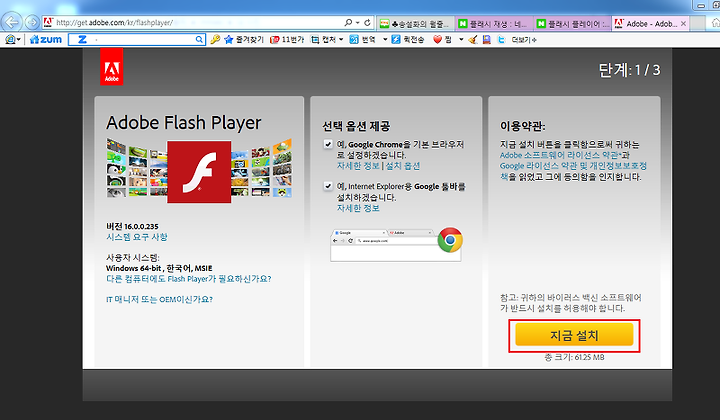
Task: Open the 시스템 요구 사항 link
Action: (x=137, y=237)
